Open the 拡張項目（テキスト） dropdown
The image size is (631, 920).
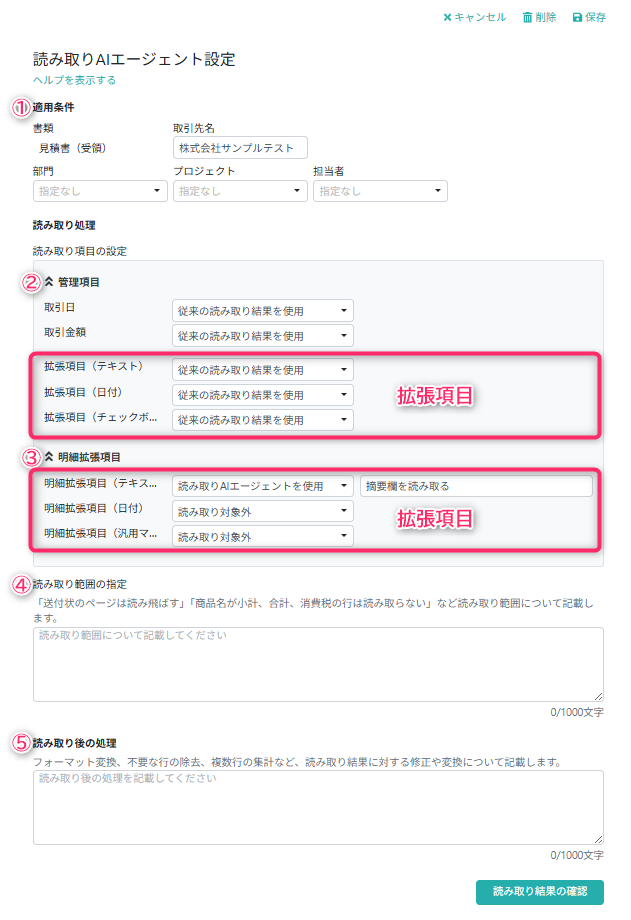coord(262,370)
